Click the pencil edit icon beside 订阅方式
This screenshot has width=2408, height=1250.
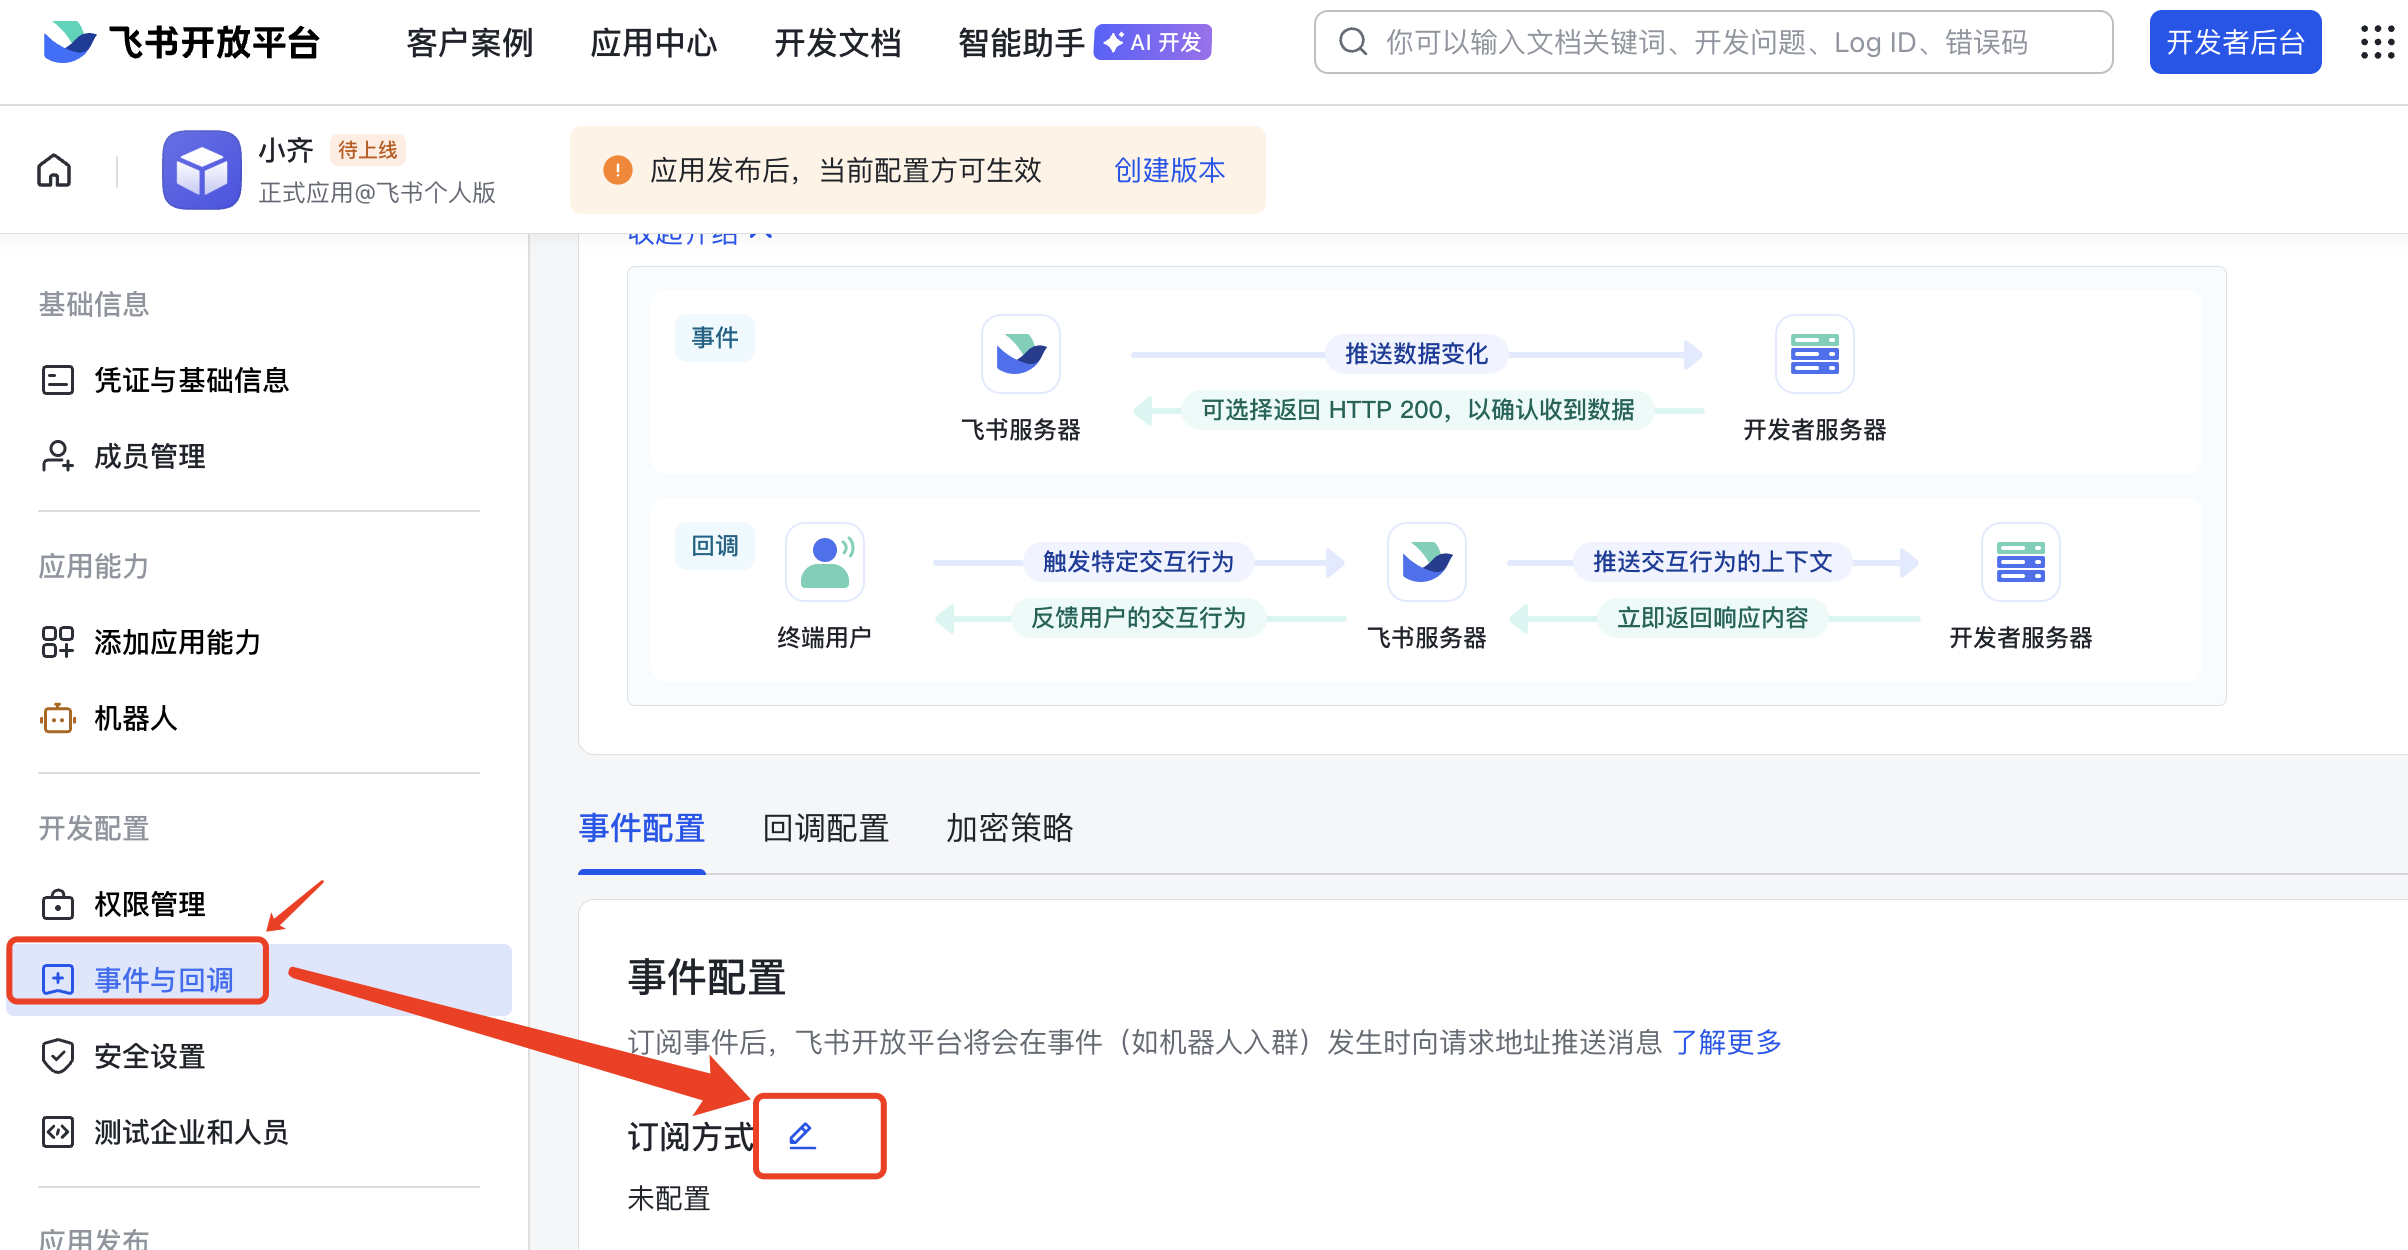pos(802,1136)
